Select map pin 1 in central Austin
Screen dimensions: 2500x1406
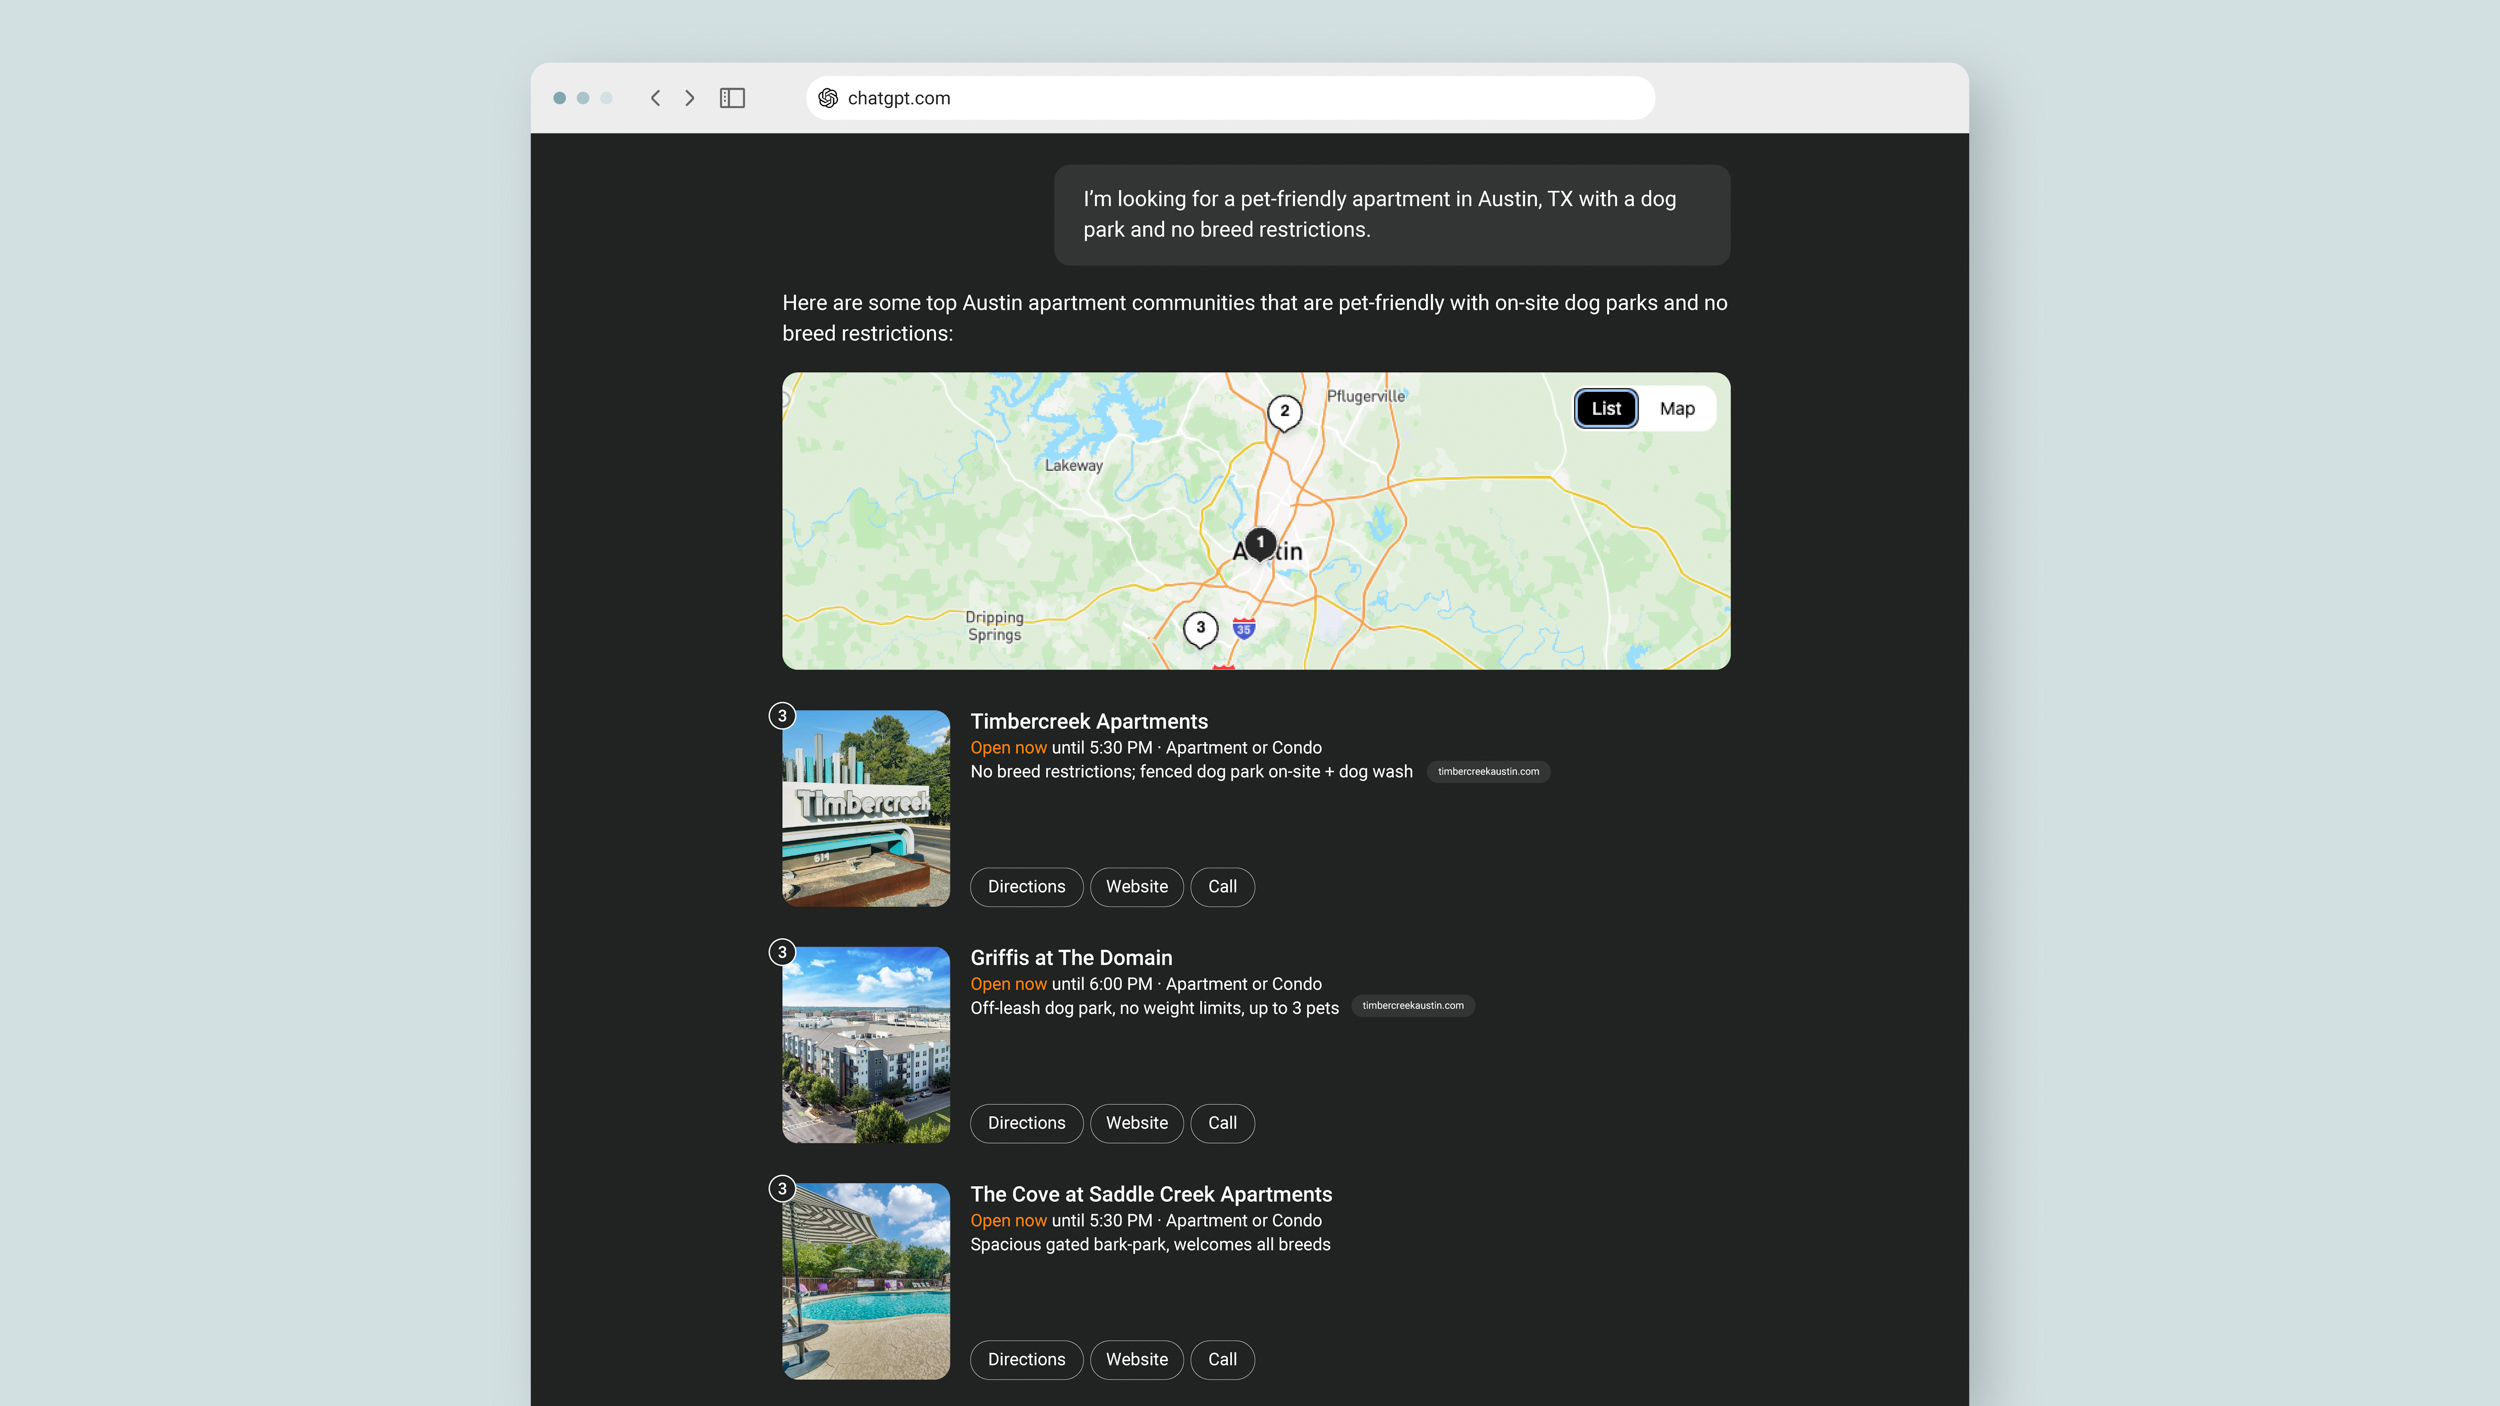pyautogui.click(x=1259, y=543)
